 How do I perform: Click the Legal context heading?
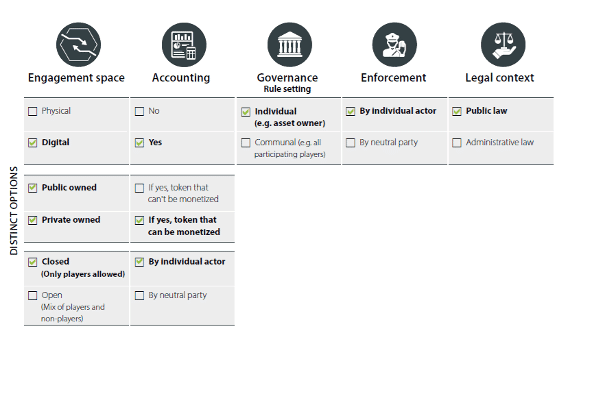pyautogui.click(x=500, y=78)
